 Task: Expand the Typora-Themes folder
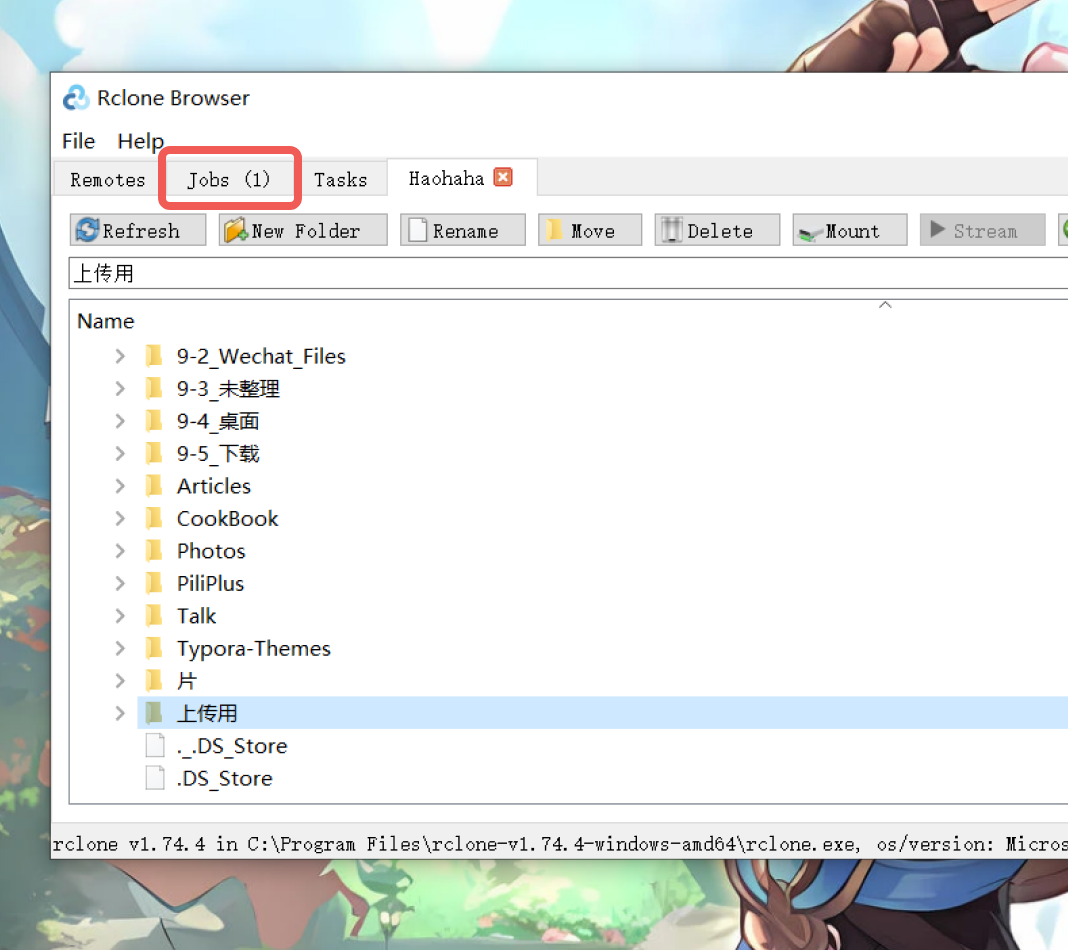point(120,648)
